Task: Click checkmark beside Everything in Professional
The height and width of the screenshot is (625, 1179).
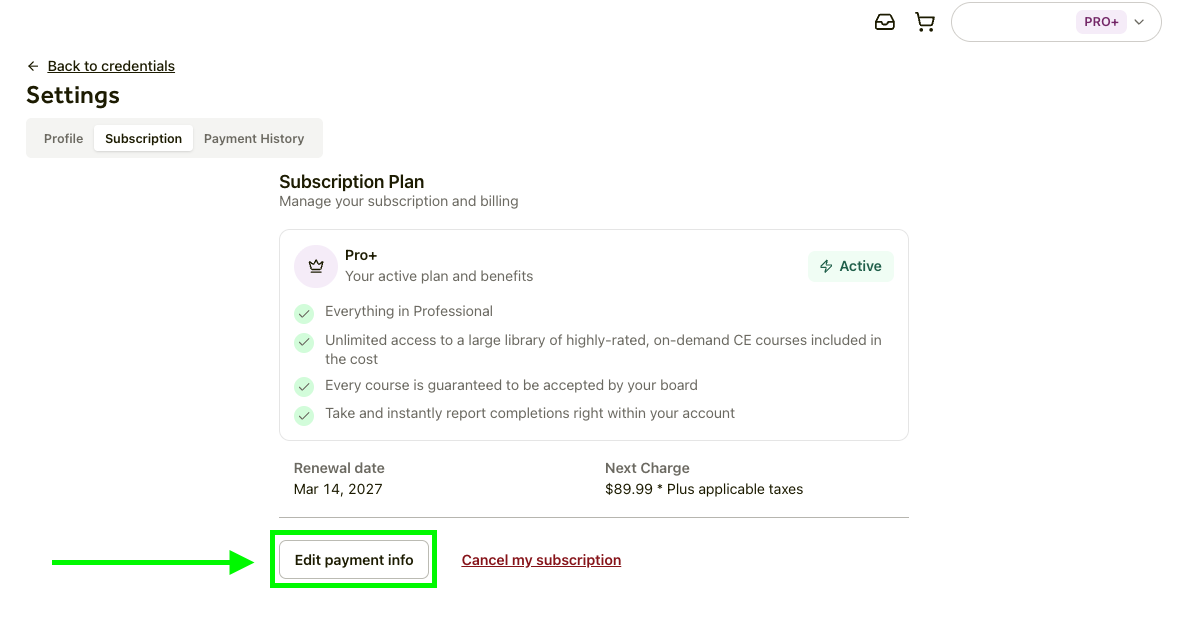Action: (304, 313)
